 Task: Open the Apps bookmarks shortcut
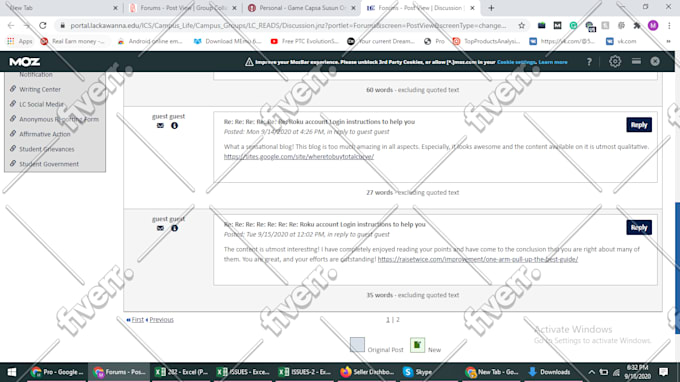(x=20, y=41)
